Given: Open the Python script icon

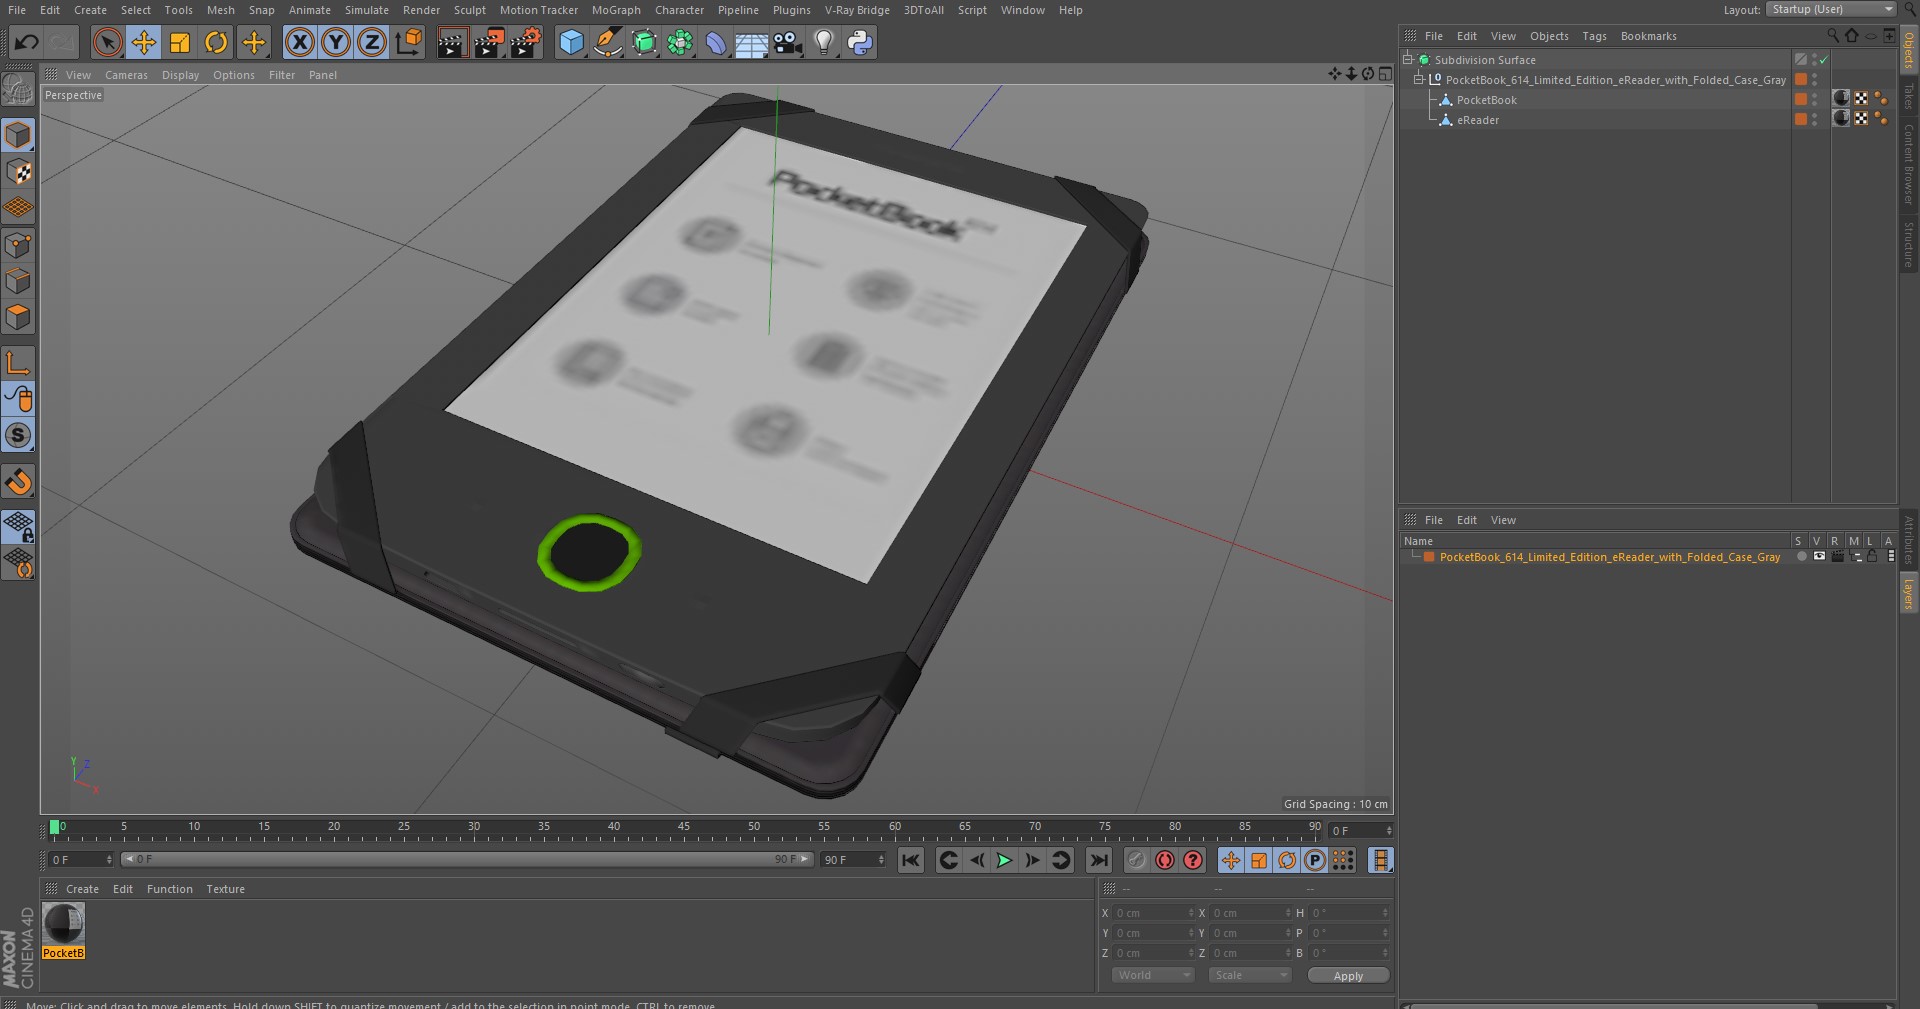Looking at the screenshot, I should point(860,42).
